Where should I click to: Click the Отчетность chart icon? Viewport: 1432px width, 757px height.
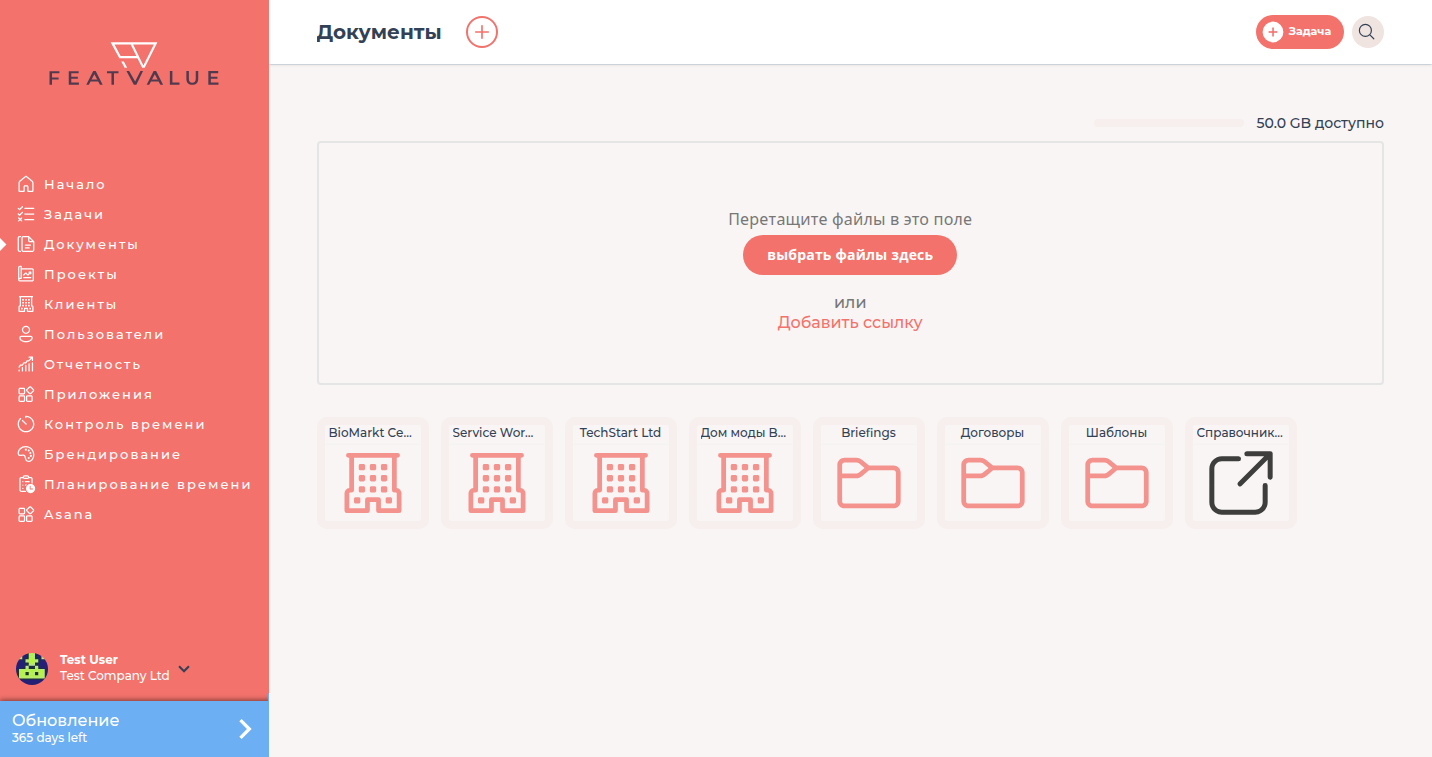pyautogui.click(x=26, y=364)
